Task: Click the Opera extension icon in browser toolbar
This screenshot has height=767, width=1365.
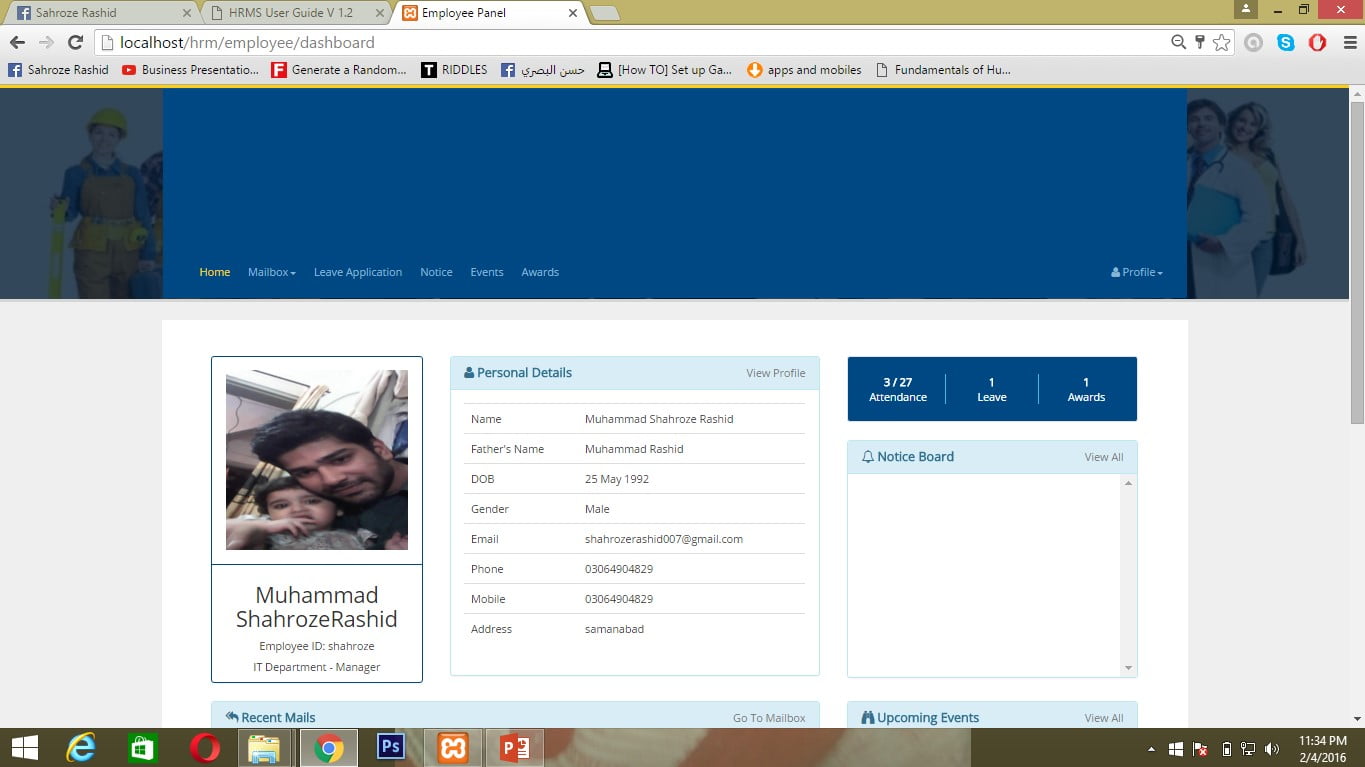Action: pos(1317,43)
